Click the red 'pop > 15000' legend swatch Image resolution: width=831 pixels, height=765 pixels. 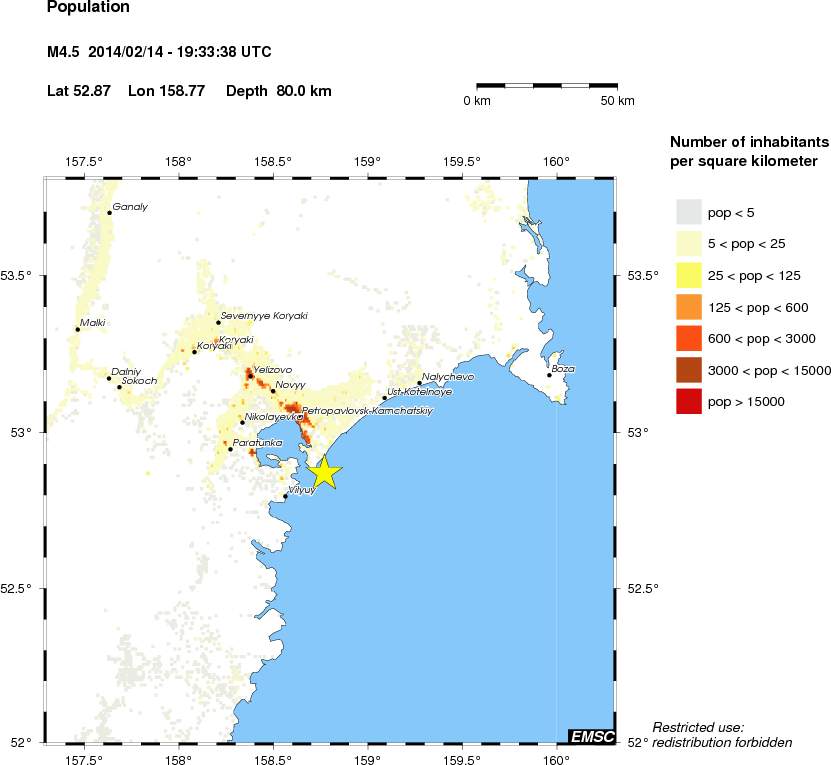(x=688, y=402)
